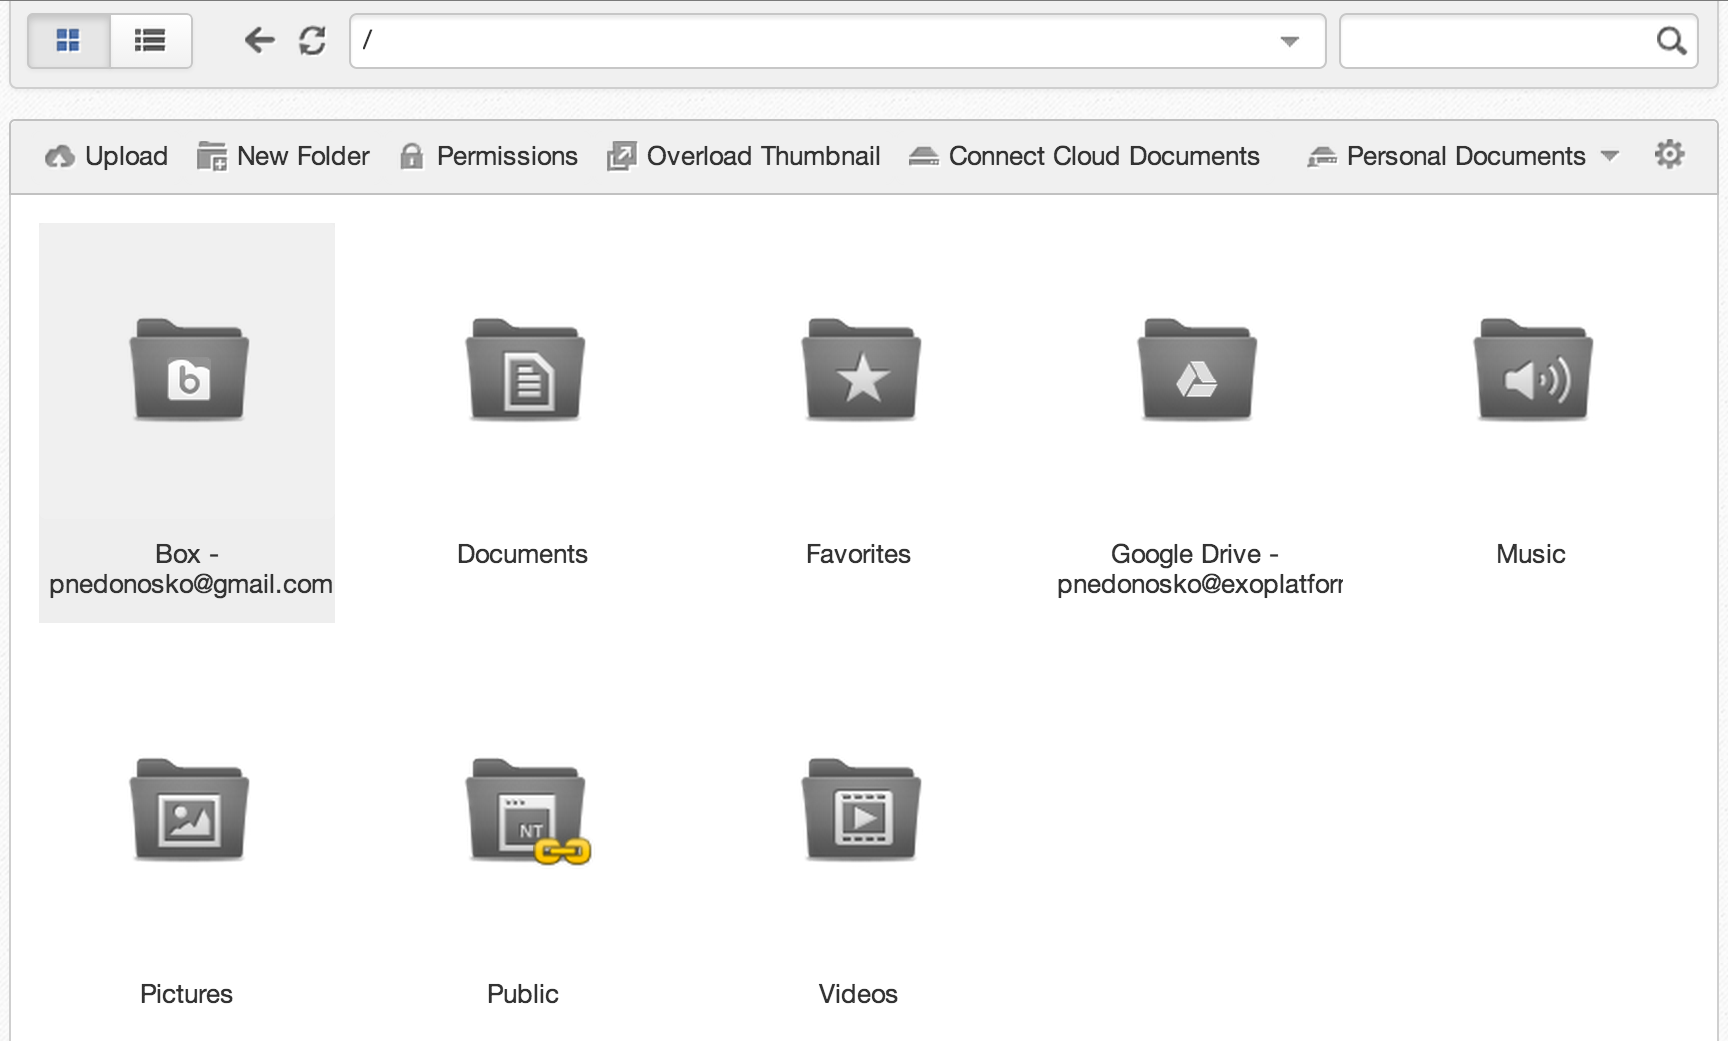Screen dimensions: 1728x1041
Task: Click the Personal Documents drive icon
Action: [x=1322, y=156]
